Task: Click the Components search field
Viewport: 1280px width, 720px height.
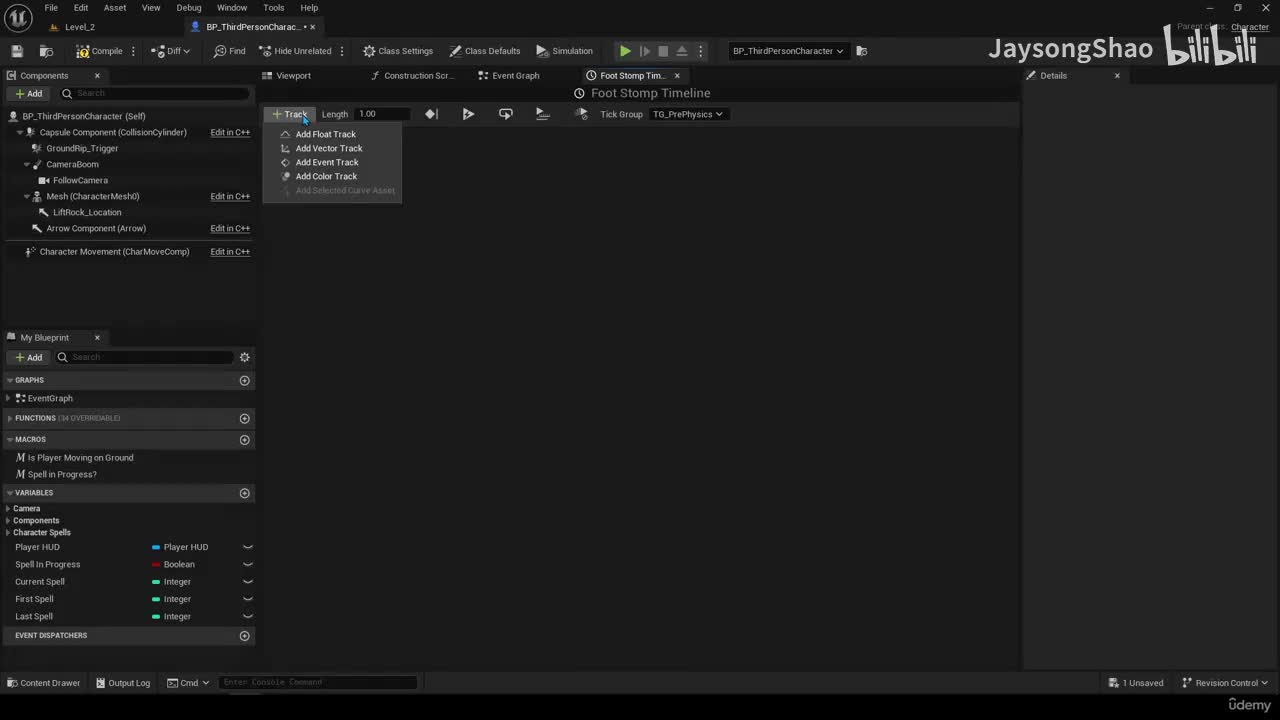Action: [x=153, y=94]
